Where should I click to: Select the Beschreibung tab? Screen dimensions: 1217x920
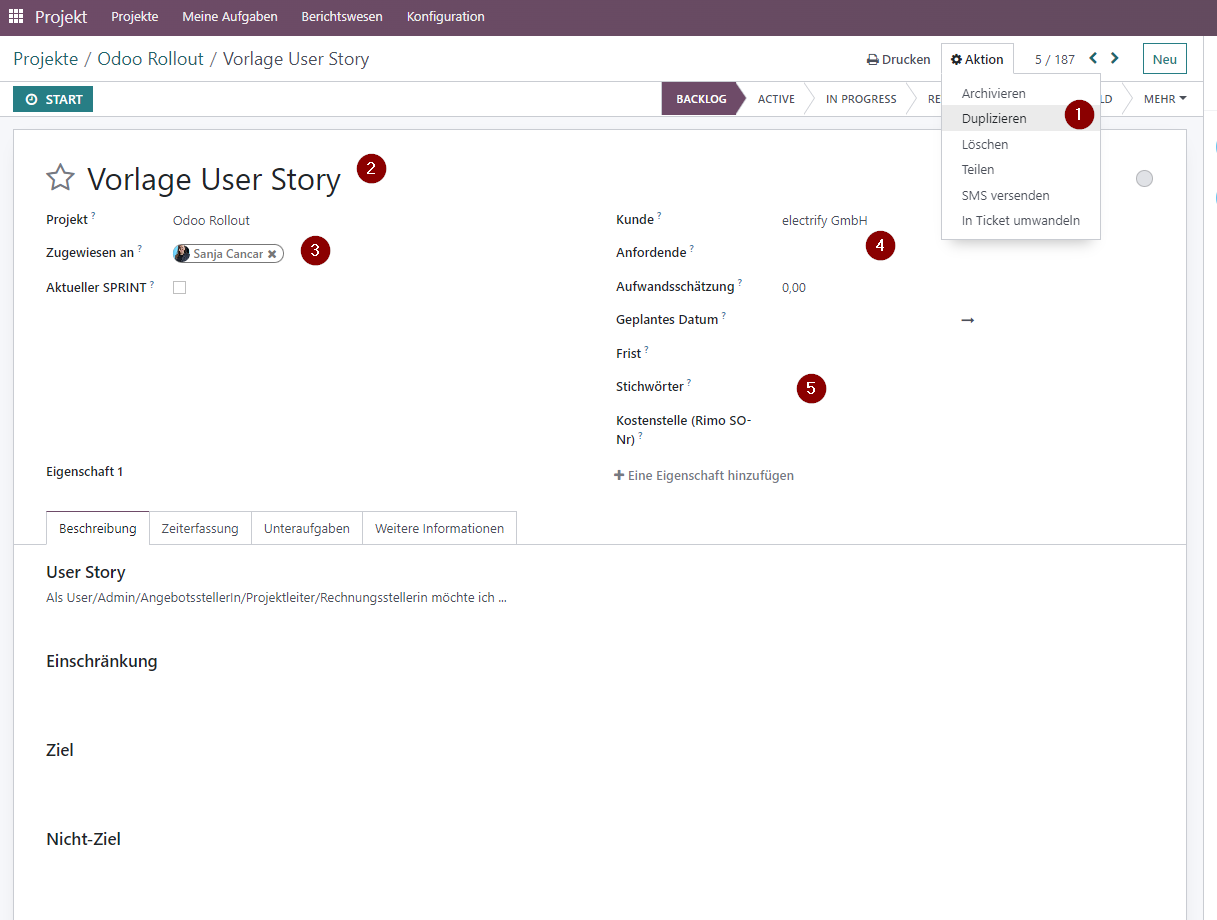point(98,528)
